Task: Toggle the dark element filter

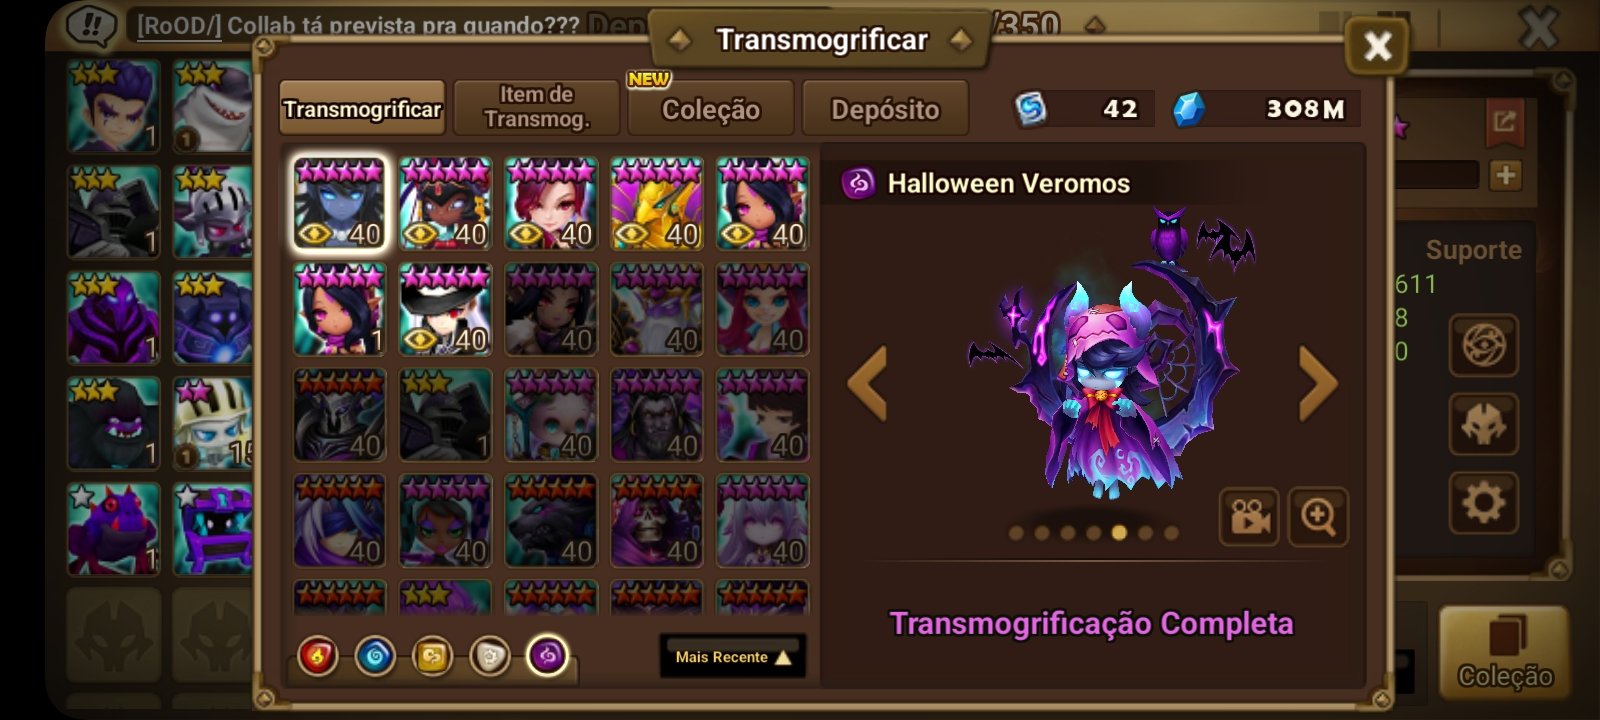Action: 547,657
